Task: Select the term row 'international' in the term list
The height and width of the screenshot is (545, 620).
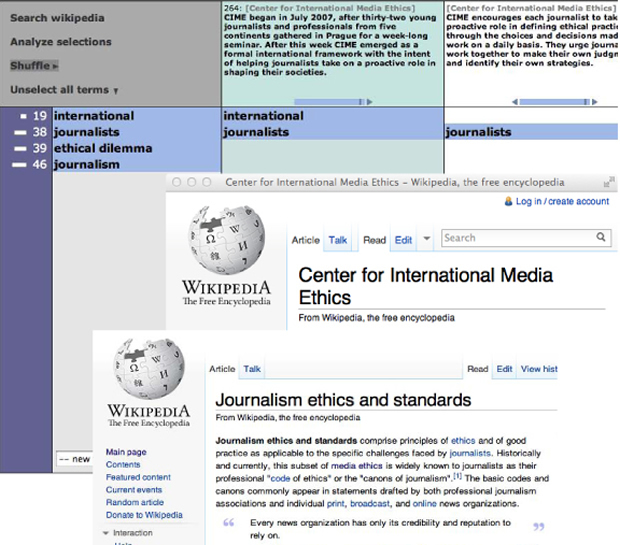Action: pyautogui.click(x=137, y=116)
